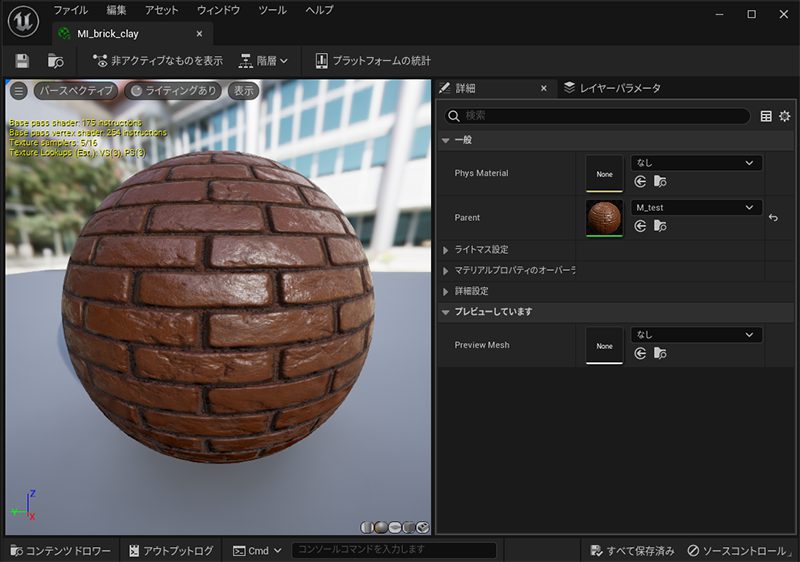Open the details panel settings gear
This screenshot has height=562, width=800.
(784, 116)
